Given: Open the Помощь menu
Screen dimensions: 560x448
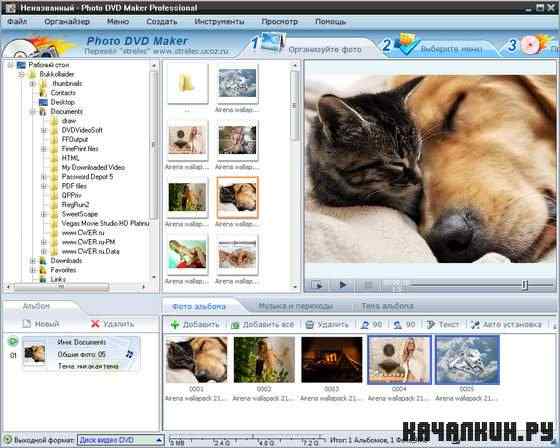Looking at the screenshot, I should (x=330, y=21).
